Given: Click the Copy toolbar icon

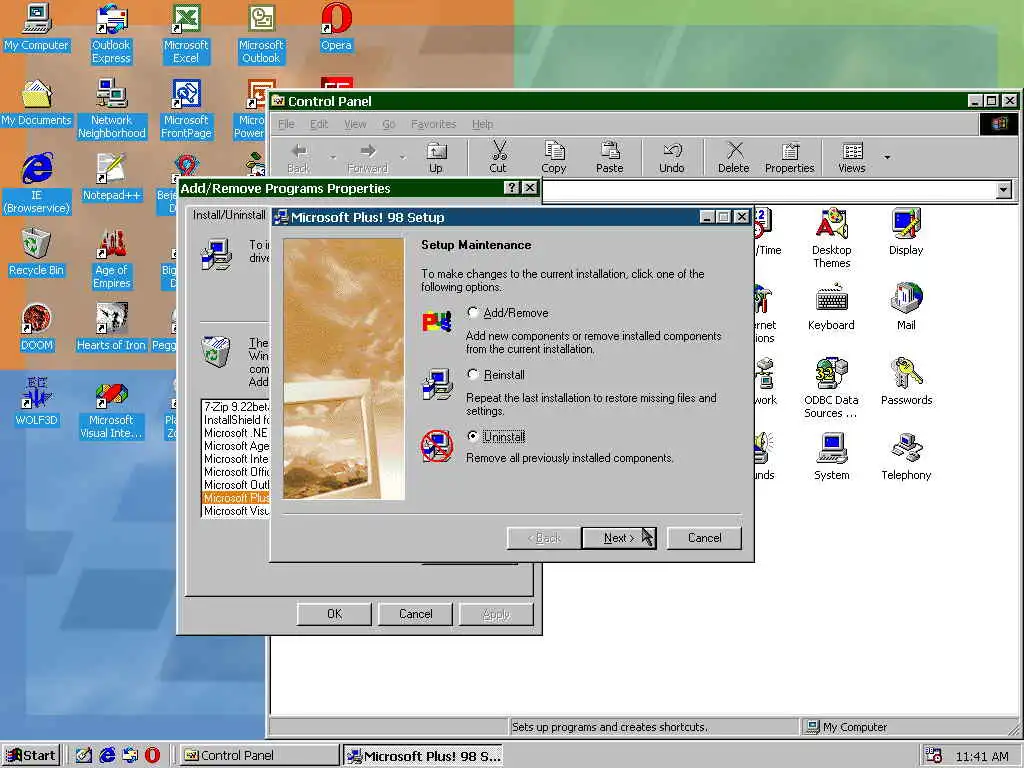Looking at the screenshot, I should coord(554,158).
